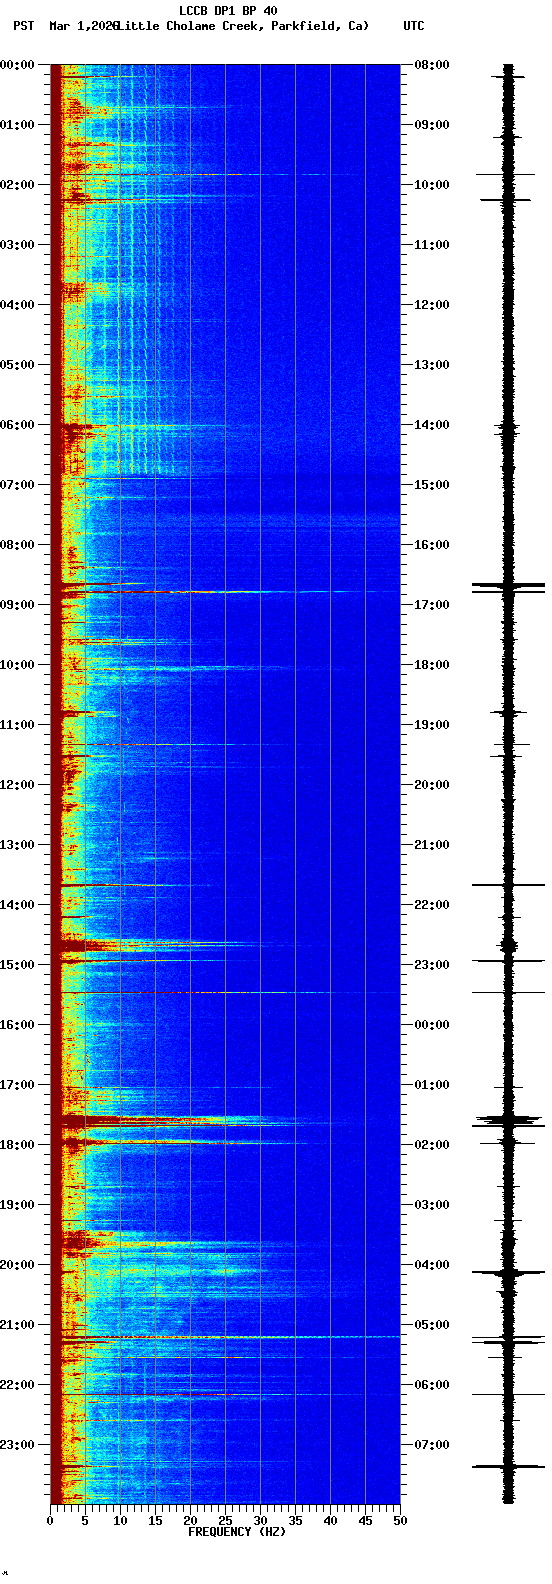The image size is (552, 1584).
Task: Click the large seismogram burst near 01:35 UTC
Action: (x=508, y=1120)
